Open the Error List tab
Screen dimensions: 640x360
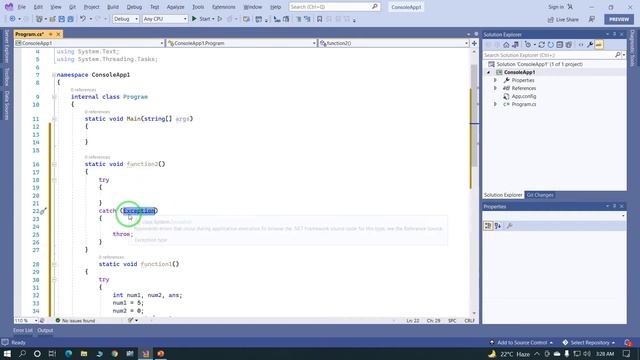[22, 331]
